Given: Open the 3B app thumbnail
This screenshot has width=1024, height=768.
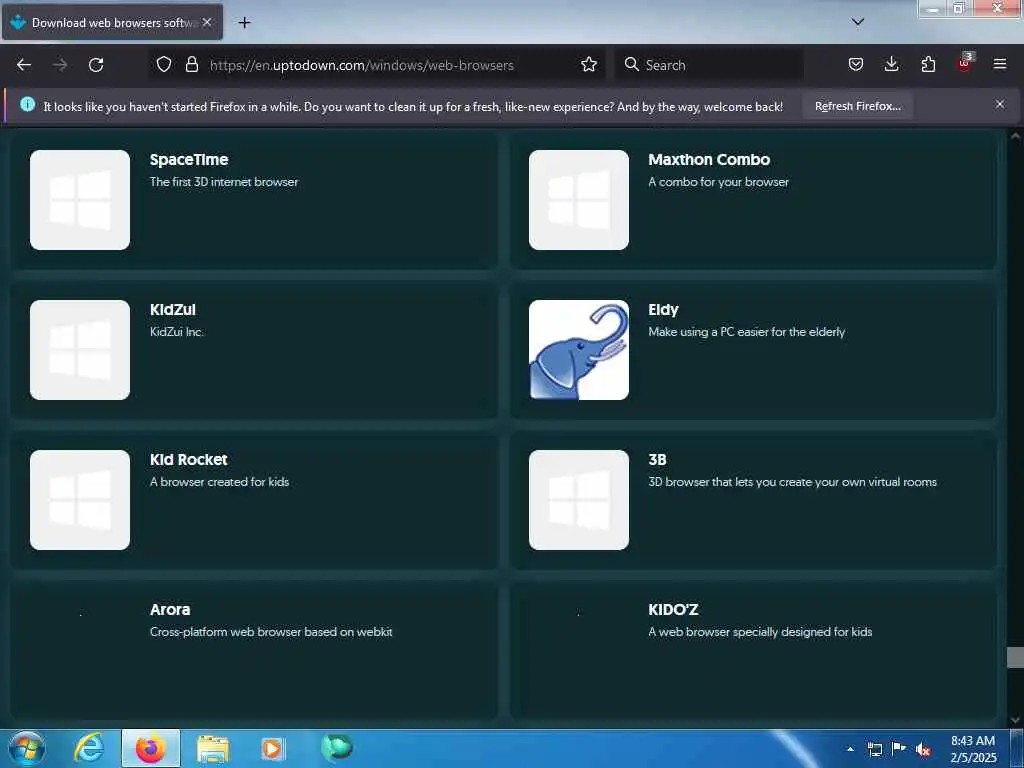Looking at the screenshot, I should [x=579, y=500].
